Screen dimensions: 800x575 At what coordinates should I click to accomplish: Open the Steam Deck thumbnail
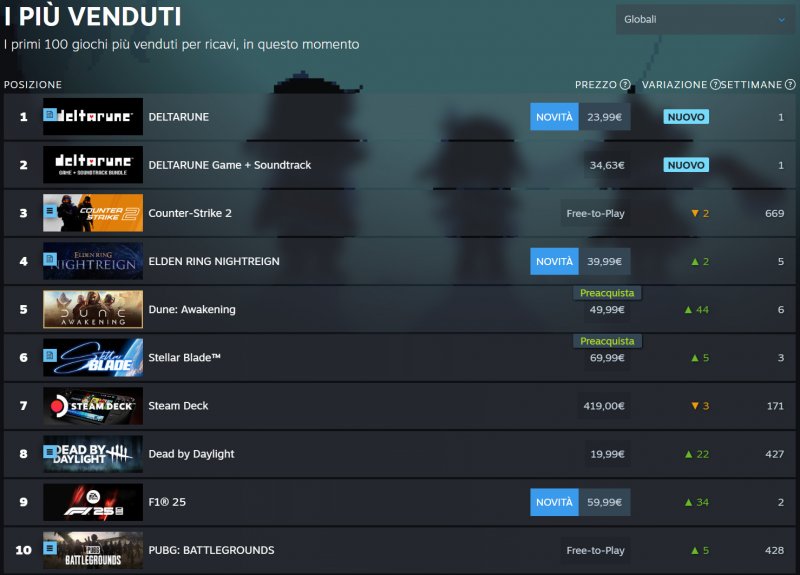93,406
